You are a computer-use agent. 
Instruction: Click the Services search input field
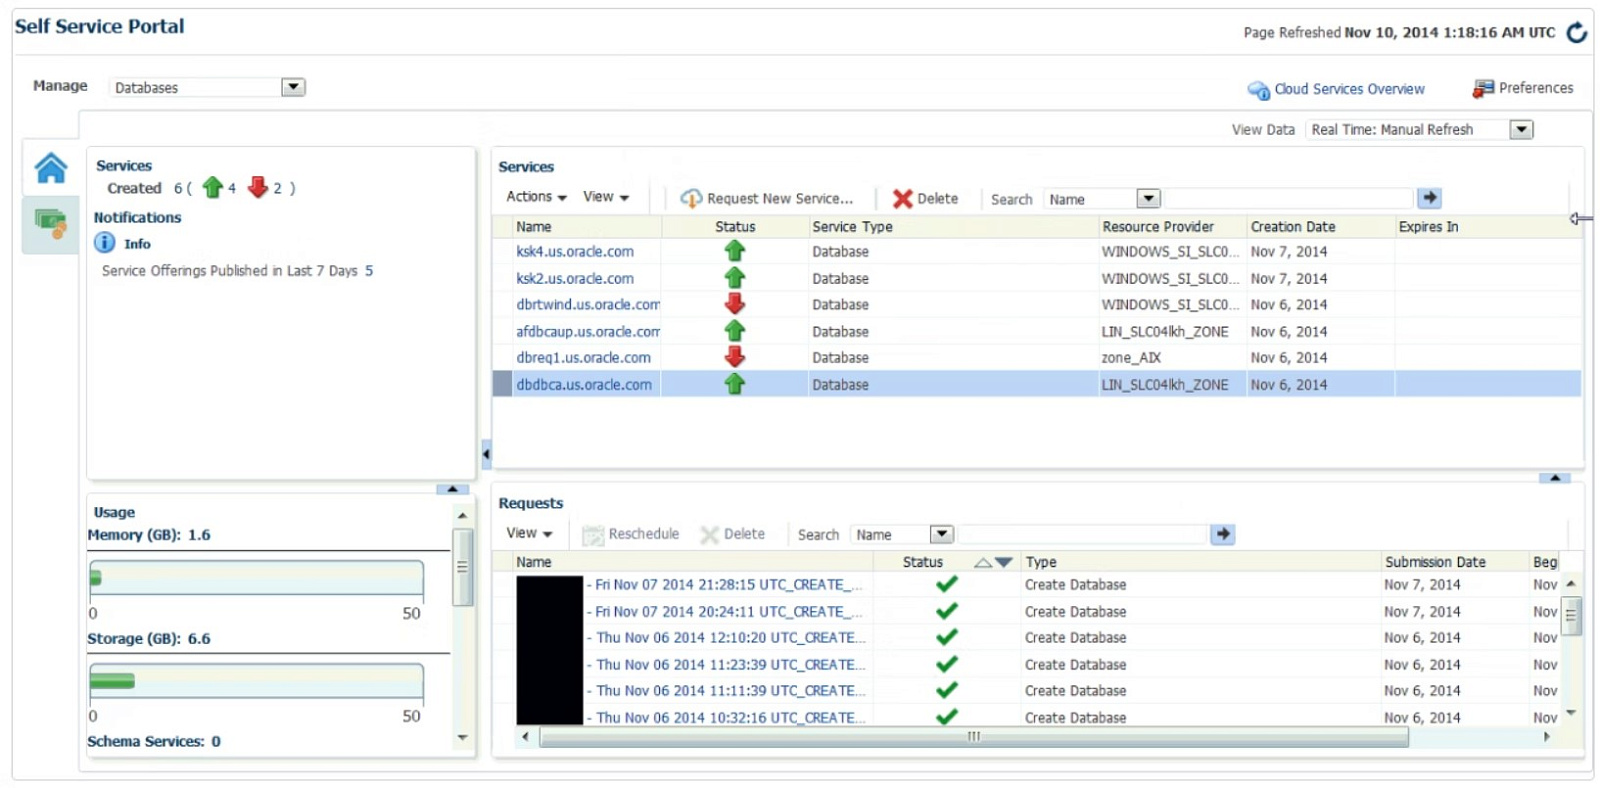click(1289, 198)
